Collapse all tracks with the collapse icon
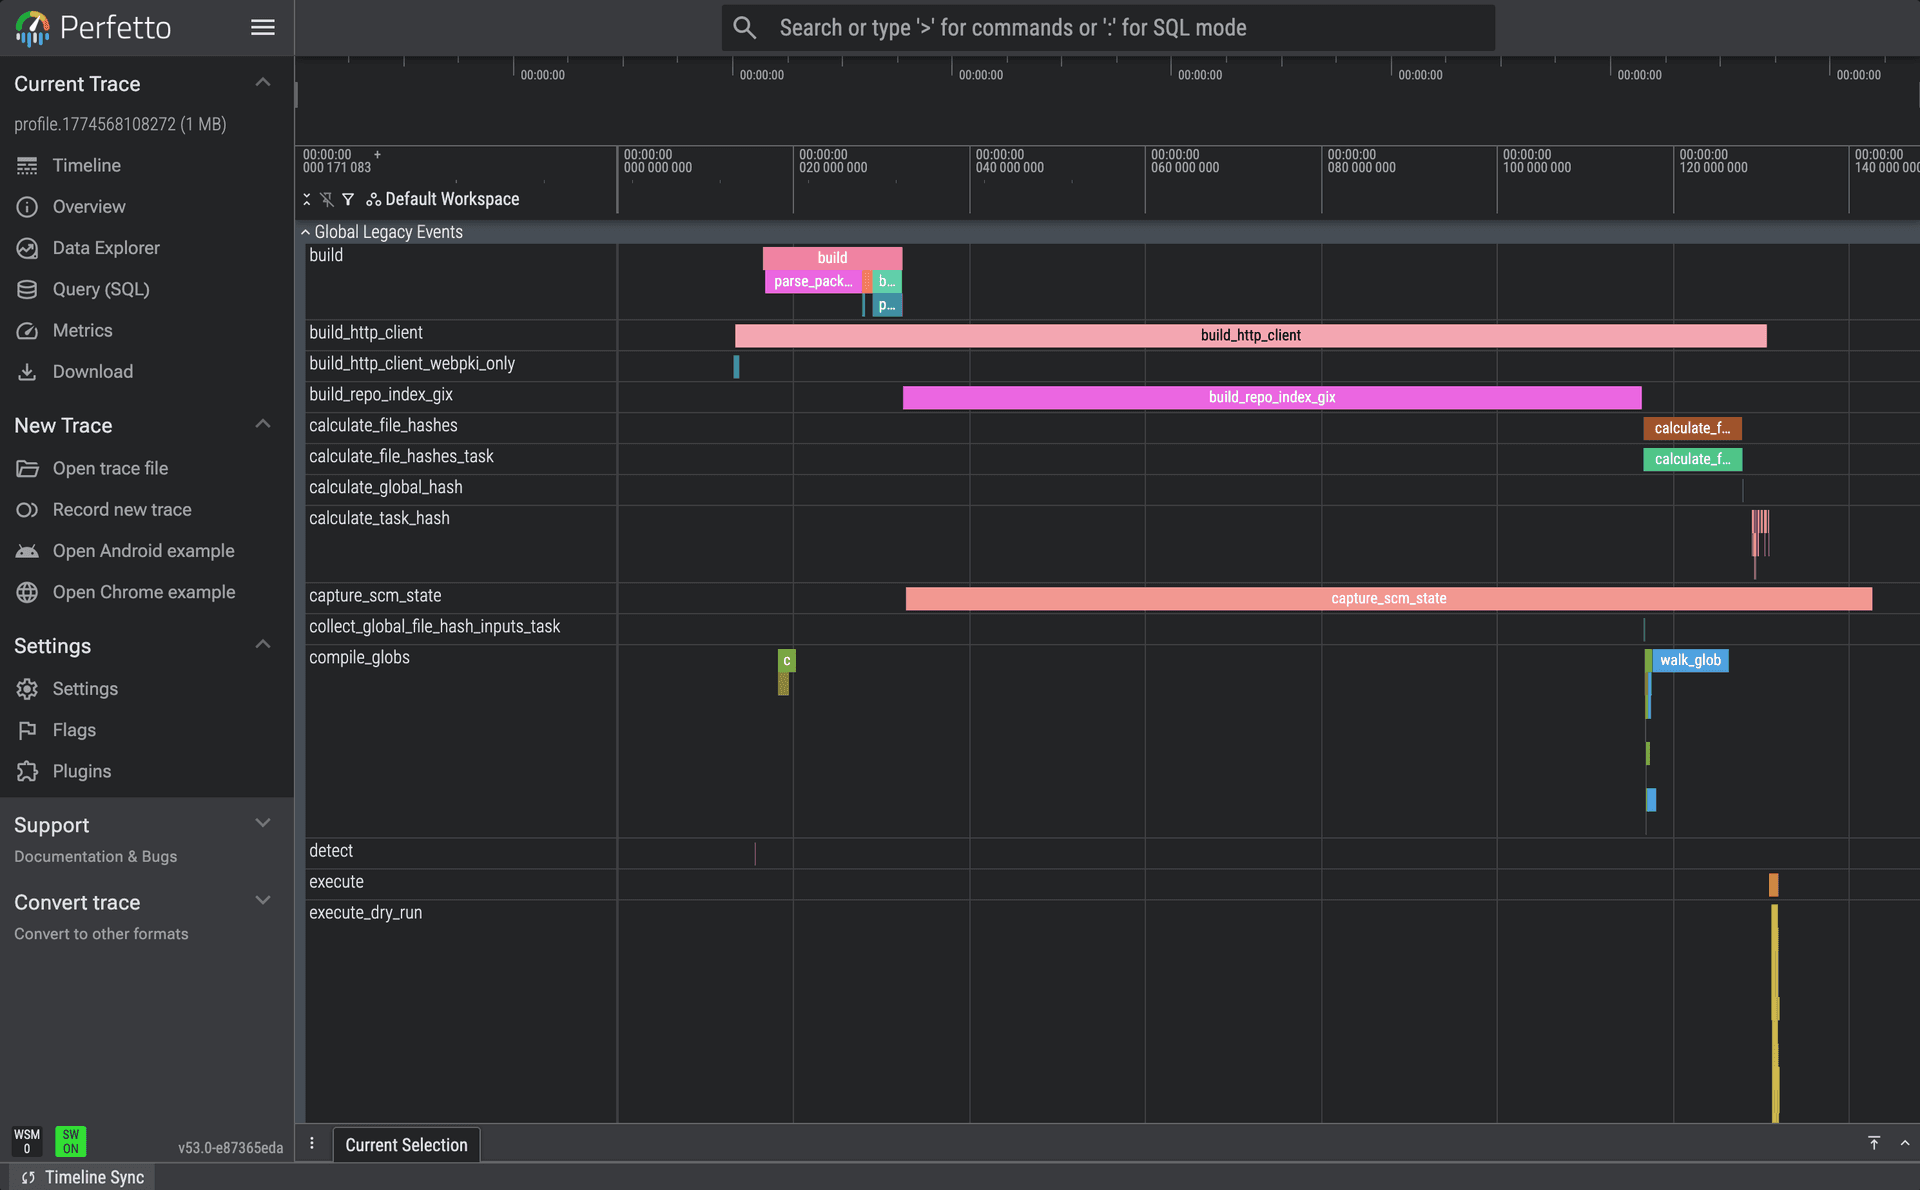Image resolution: width=1920 pixels, height=1190 pixels. 307,200
